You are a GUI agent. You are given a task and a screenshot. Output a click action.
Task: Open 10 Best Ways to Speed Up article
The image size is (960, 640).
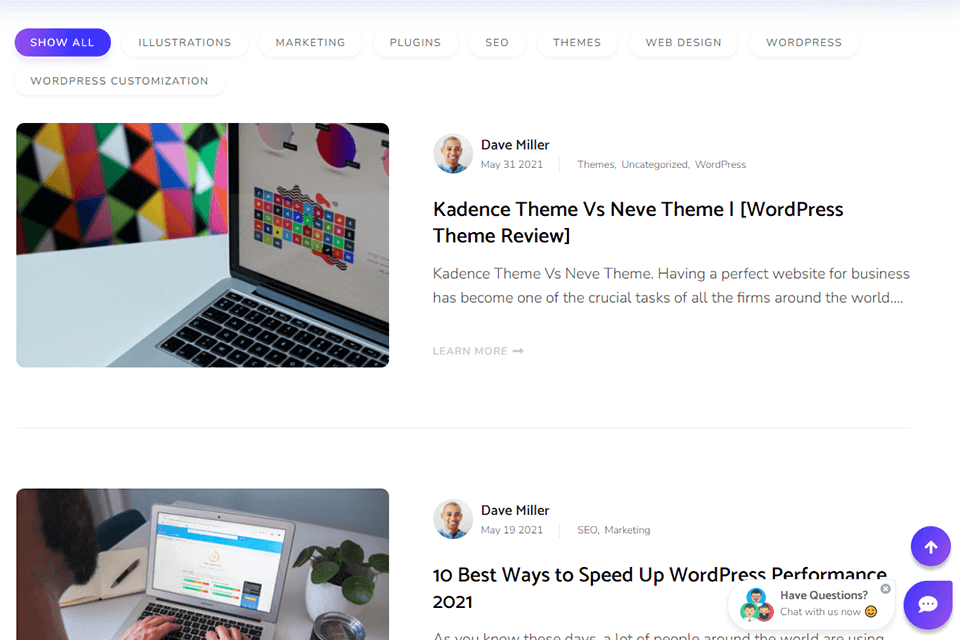pos(659,588)
